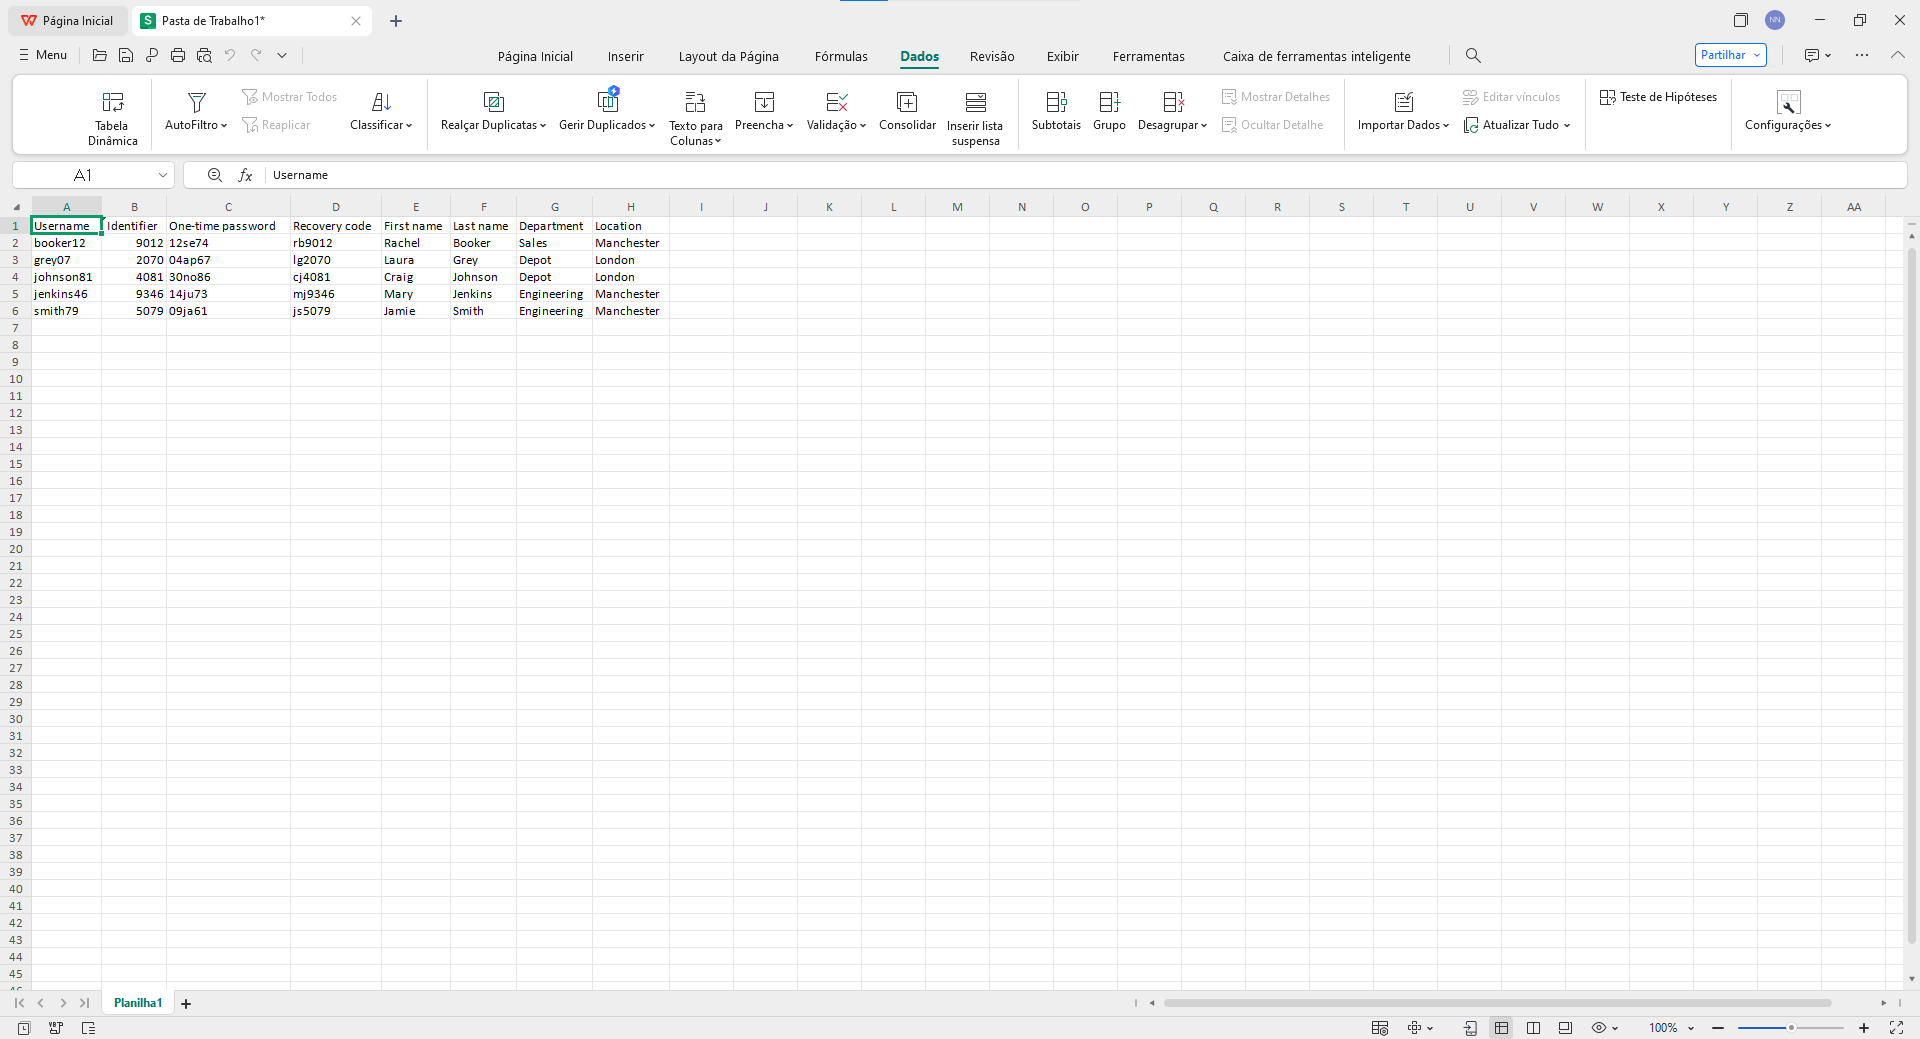This screenshot has width=1920, height=1039.
Task: Click the search magnifier icon
Action: click(1473, 56)
